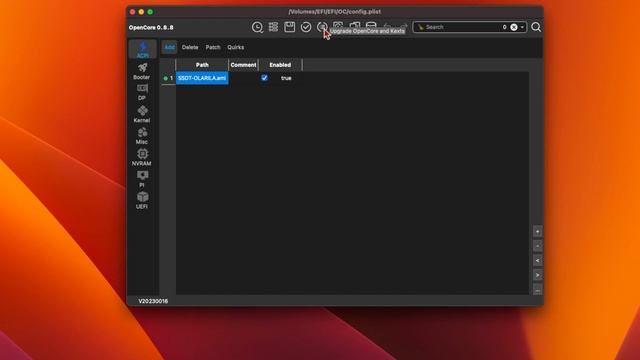
Task: Open the PI section in the sidebar
Action: (142, 179)
